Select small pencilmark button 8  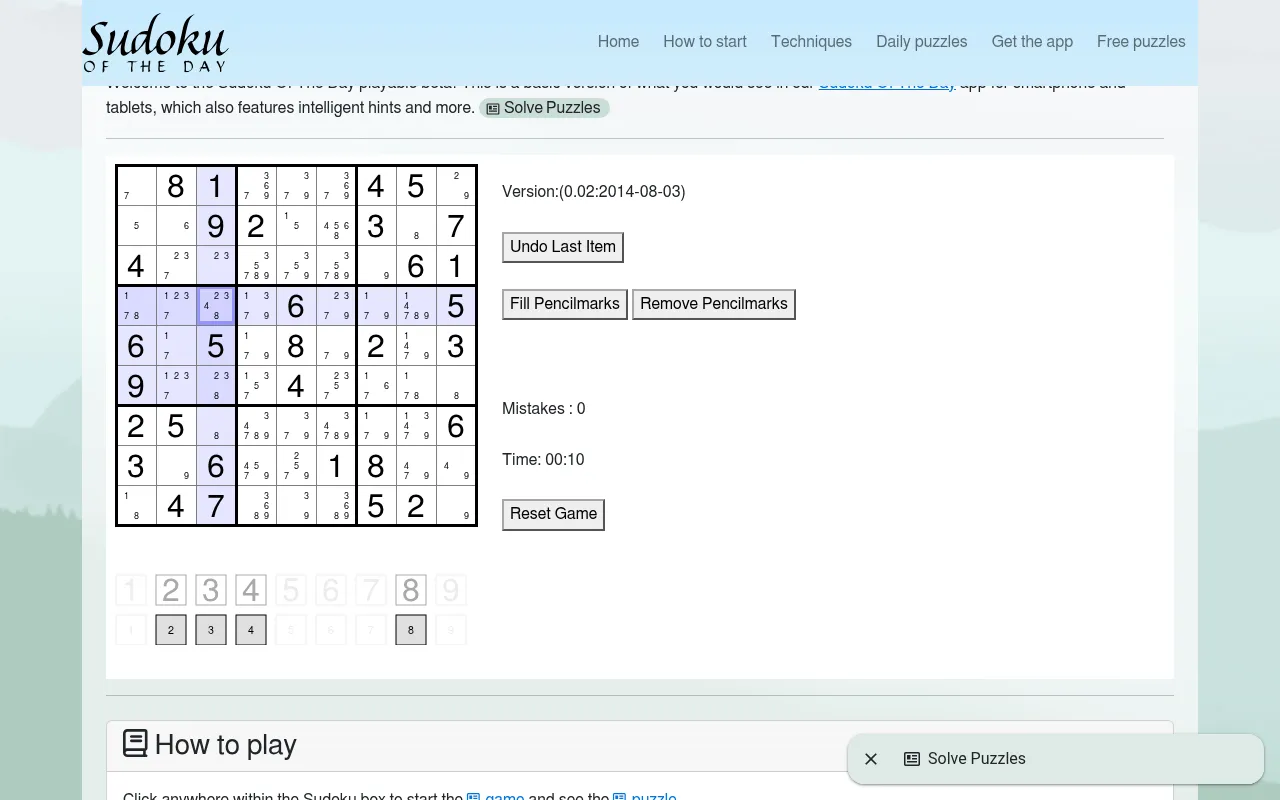[411, 630]
